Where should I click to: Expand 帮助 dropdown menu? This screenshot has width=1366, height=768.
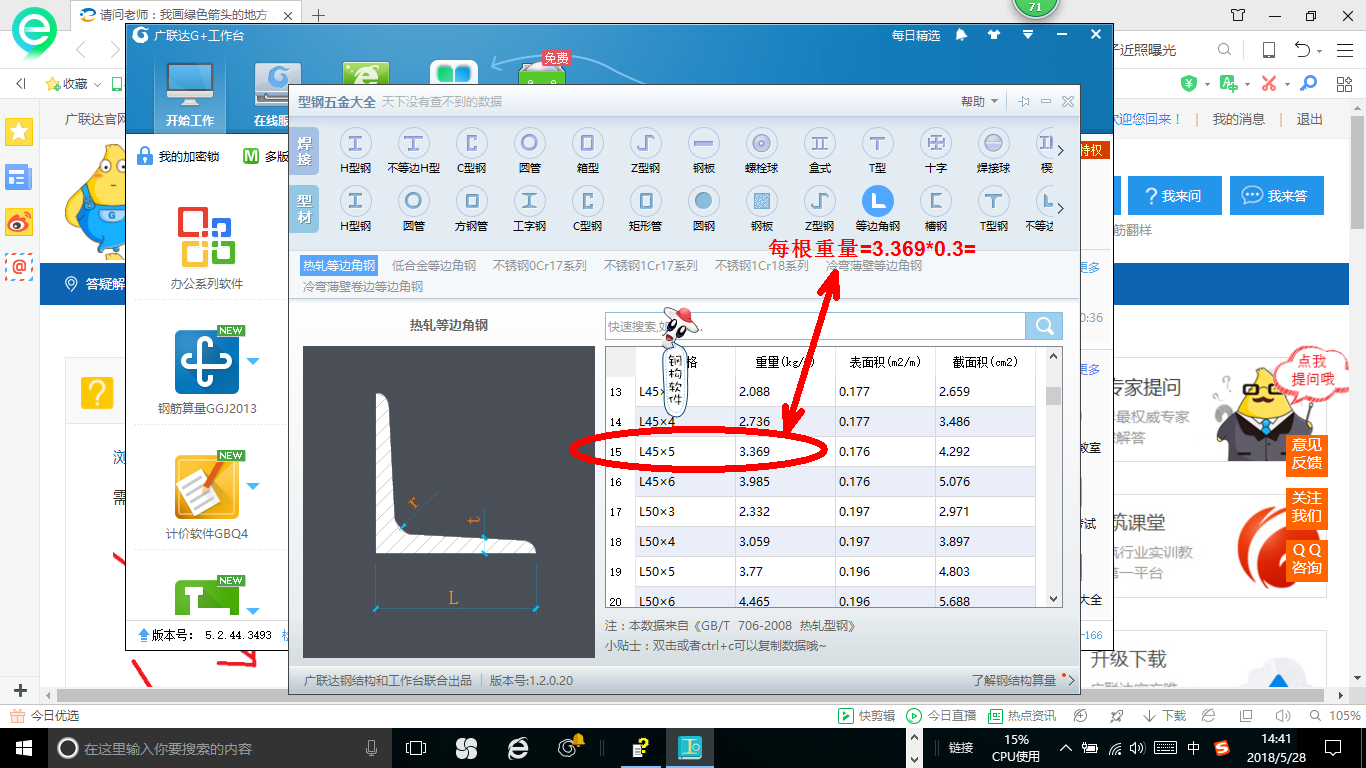click(x=980, y=101)
